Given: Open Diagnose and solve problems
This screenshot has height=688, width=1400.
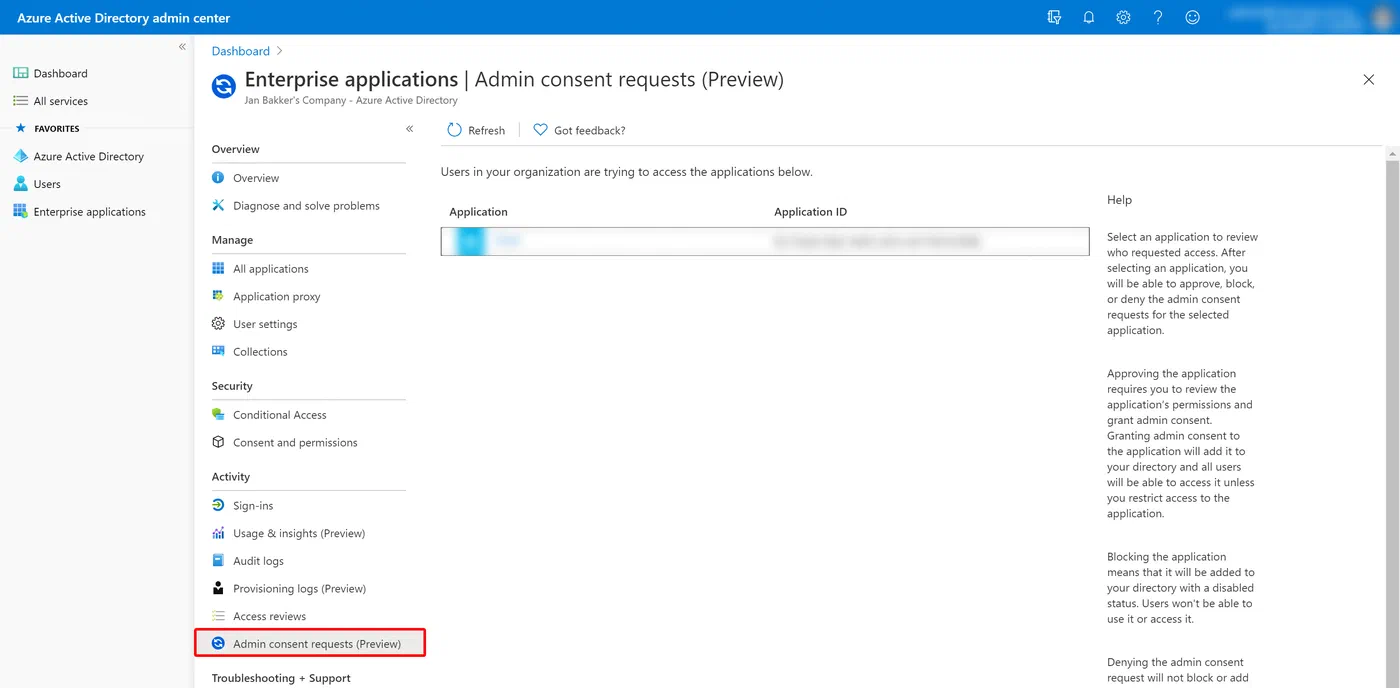Looking at the screenshot, I should coord(306,206).
